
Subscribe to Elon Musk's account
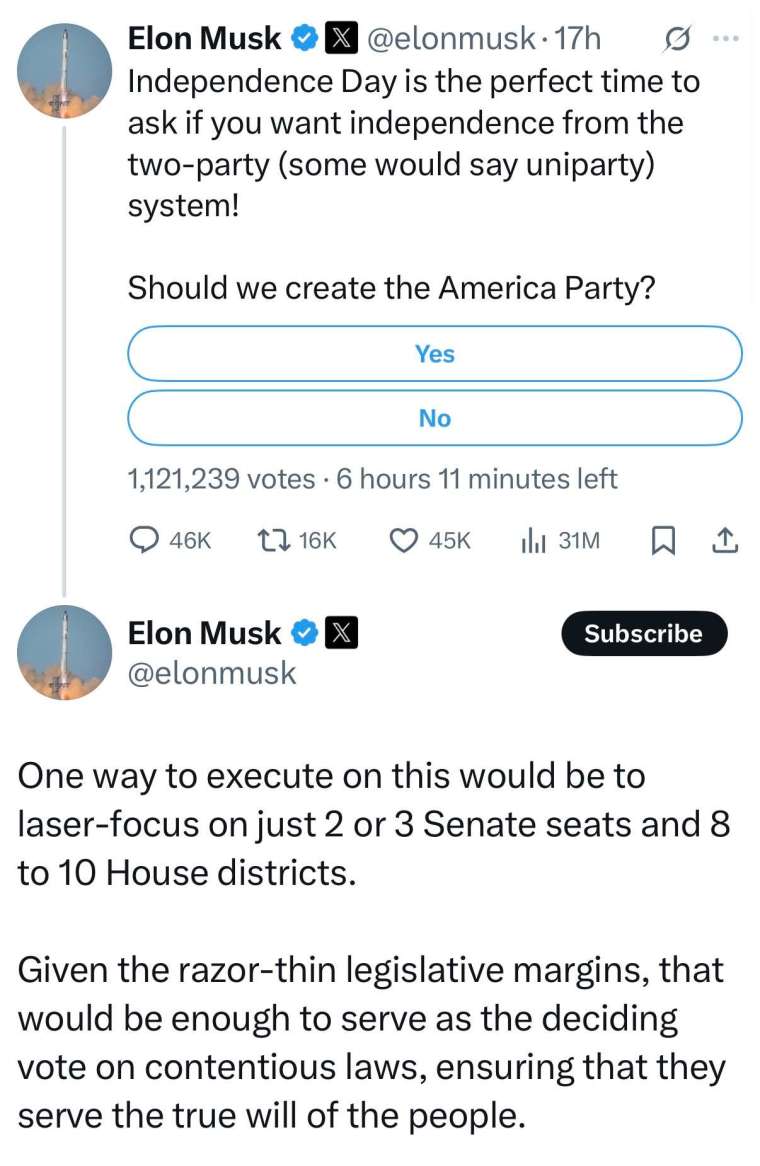click(644, 634)
